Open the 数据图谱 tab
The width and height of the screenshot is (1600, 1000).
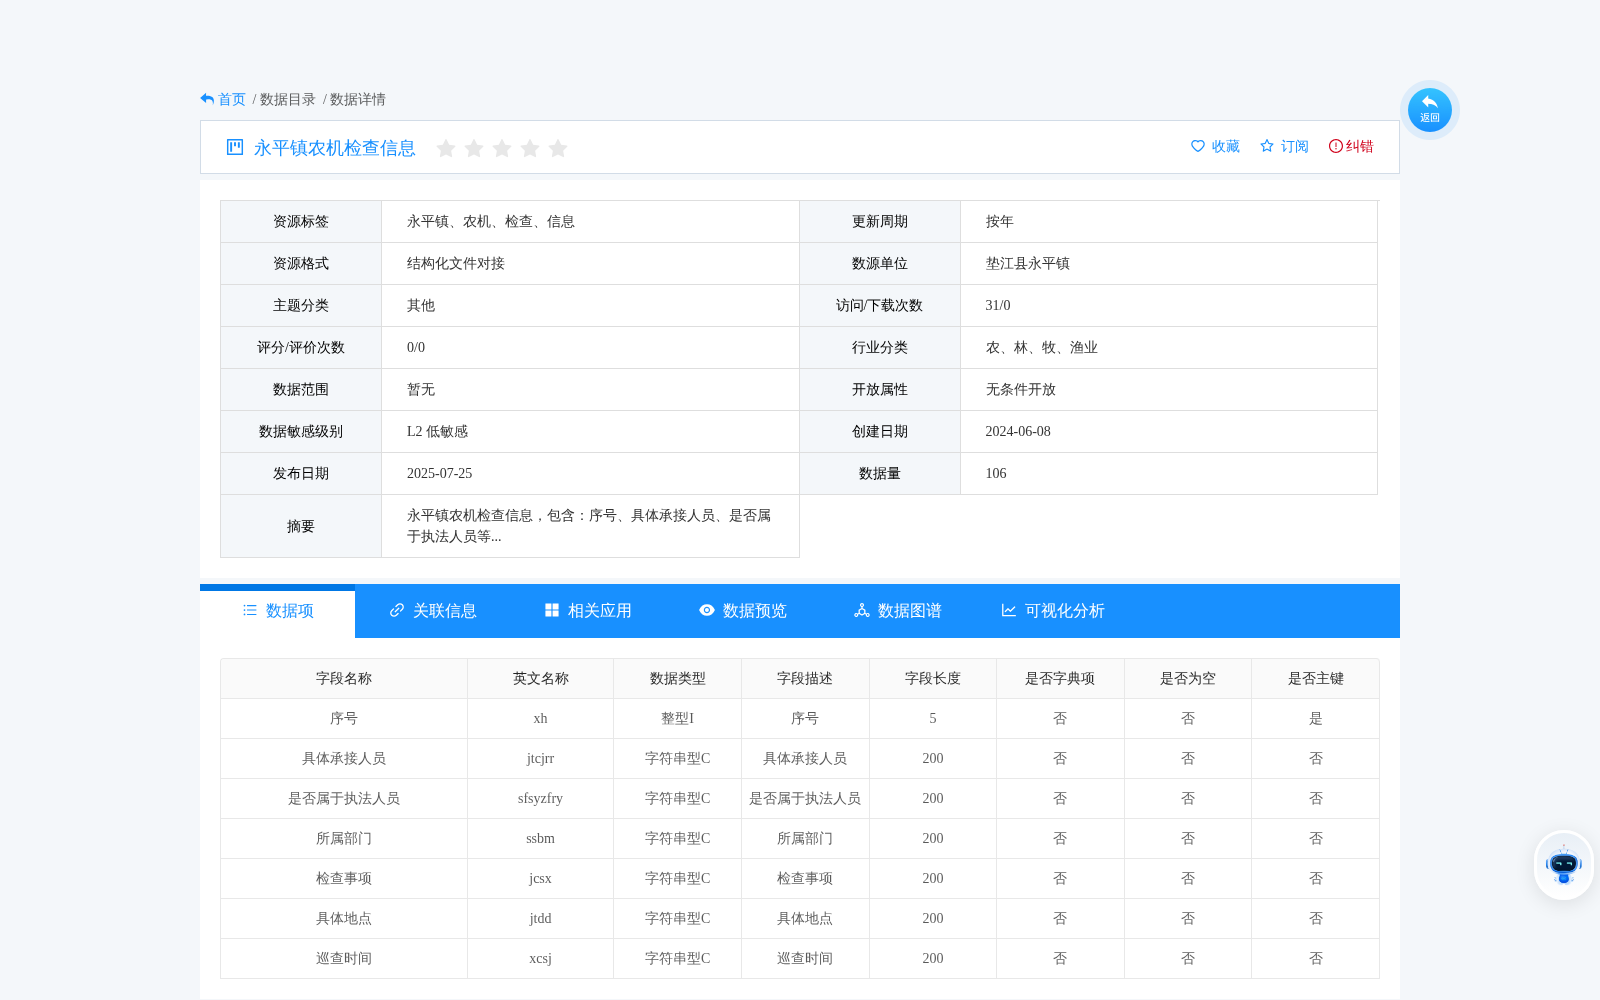point(898,611)
